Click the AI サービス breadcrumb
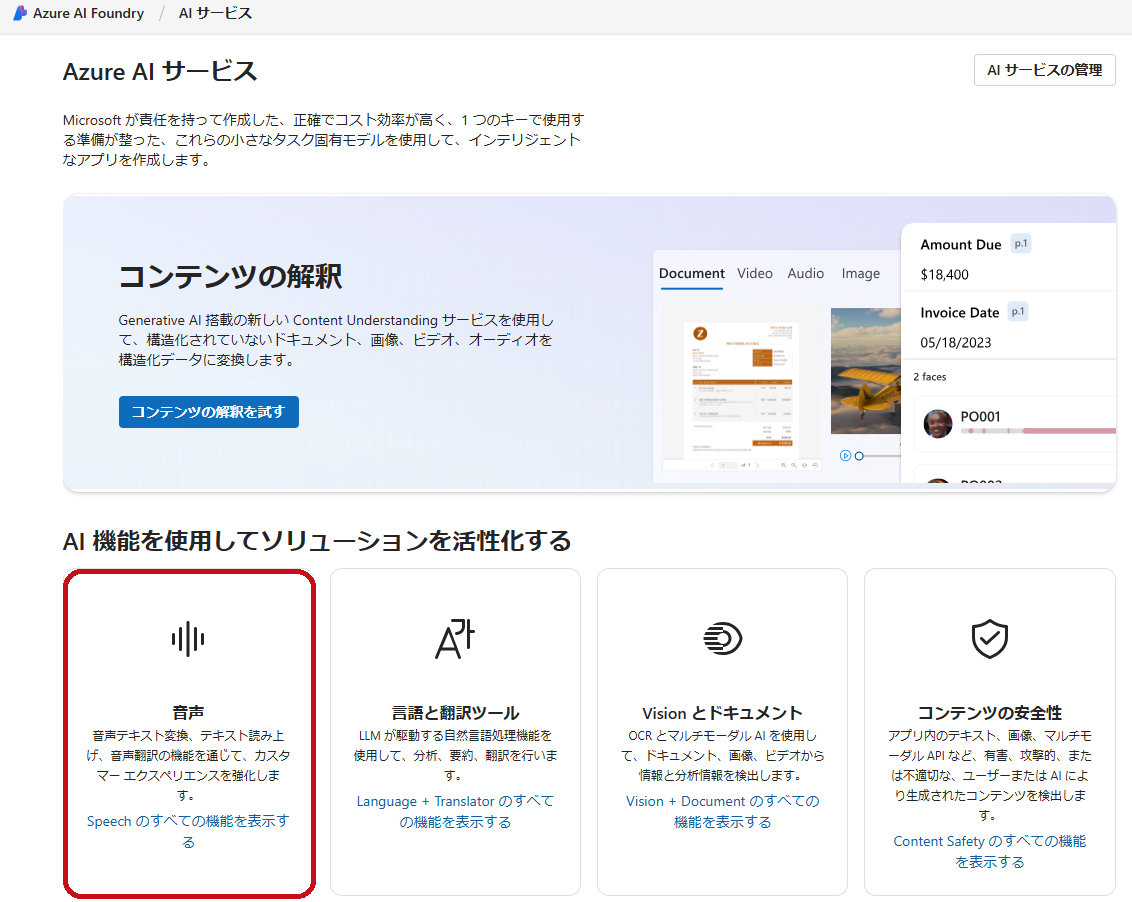1132x902 pixels. (x=215, y=13)
